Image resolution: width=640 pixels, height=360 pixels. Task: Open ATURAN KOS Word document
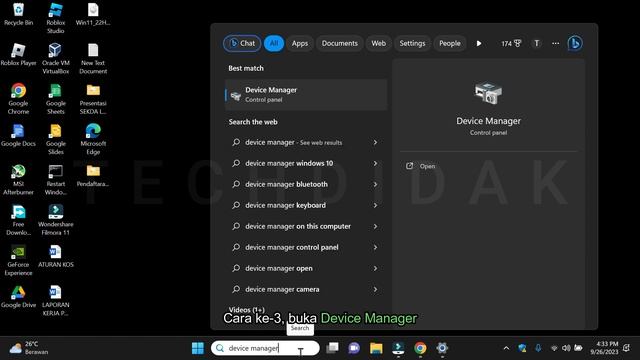[56, 256]
